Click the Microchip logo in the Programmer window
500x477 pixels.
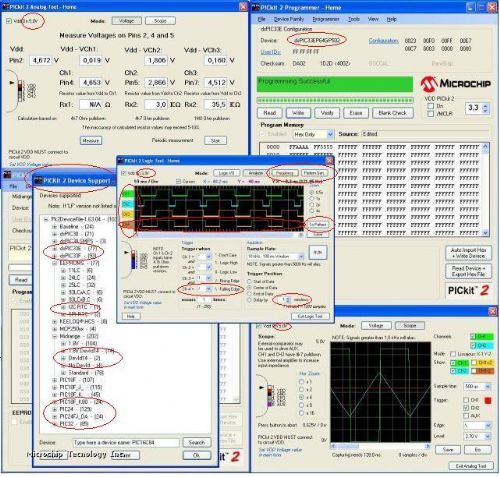tap(455, 84)
